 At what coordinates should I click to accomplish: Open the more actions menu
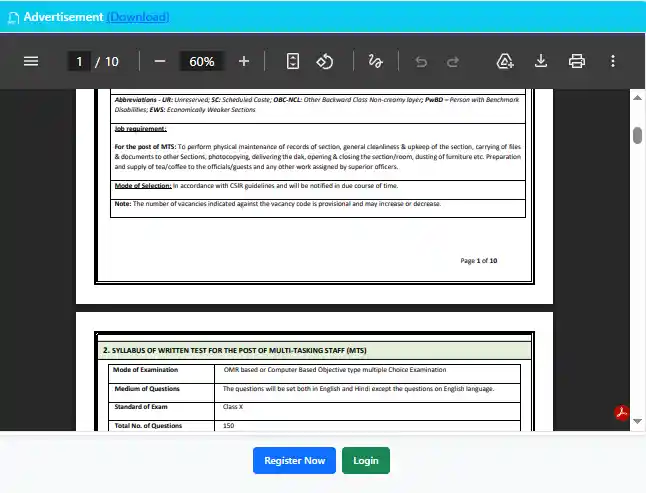coord(613,61)
